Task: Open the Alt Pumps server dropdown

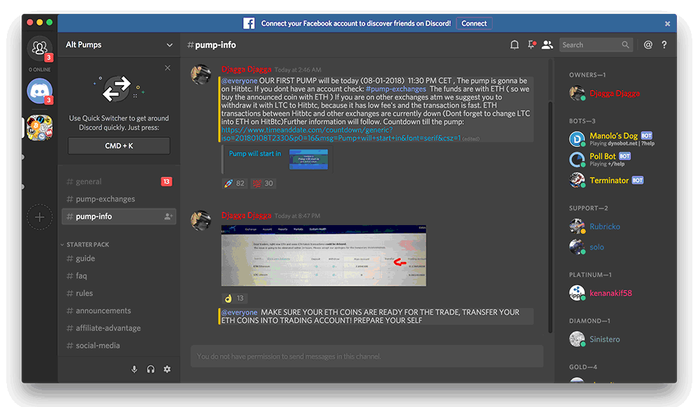Action: [169, 45]
